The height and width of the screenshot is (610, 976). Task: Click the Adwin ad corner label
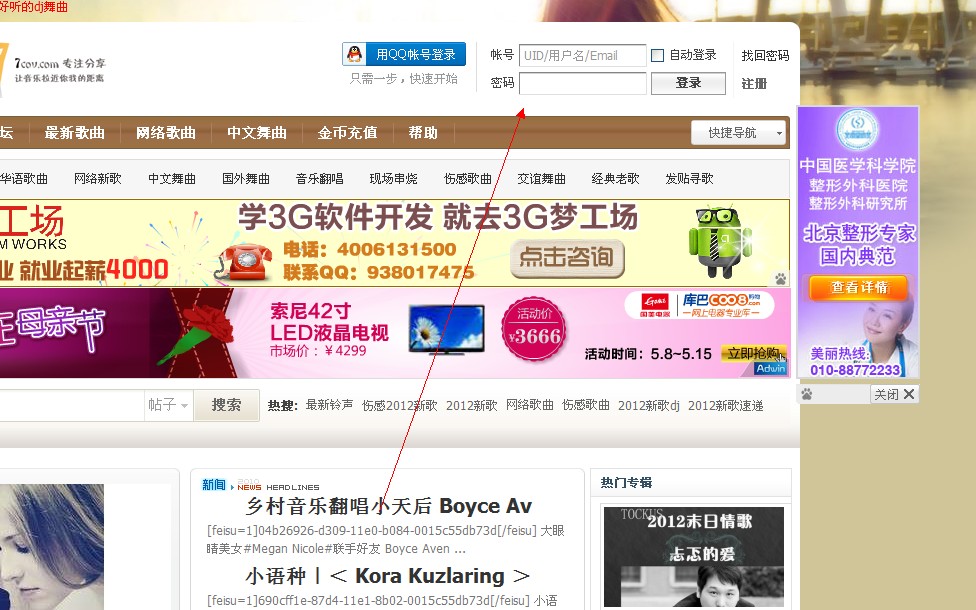pos(771,368)
